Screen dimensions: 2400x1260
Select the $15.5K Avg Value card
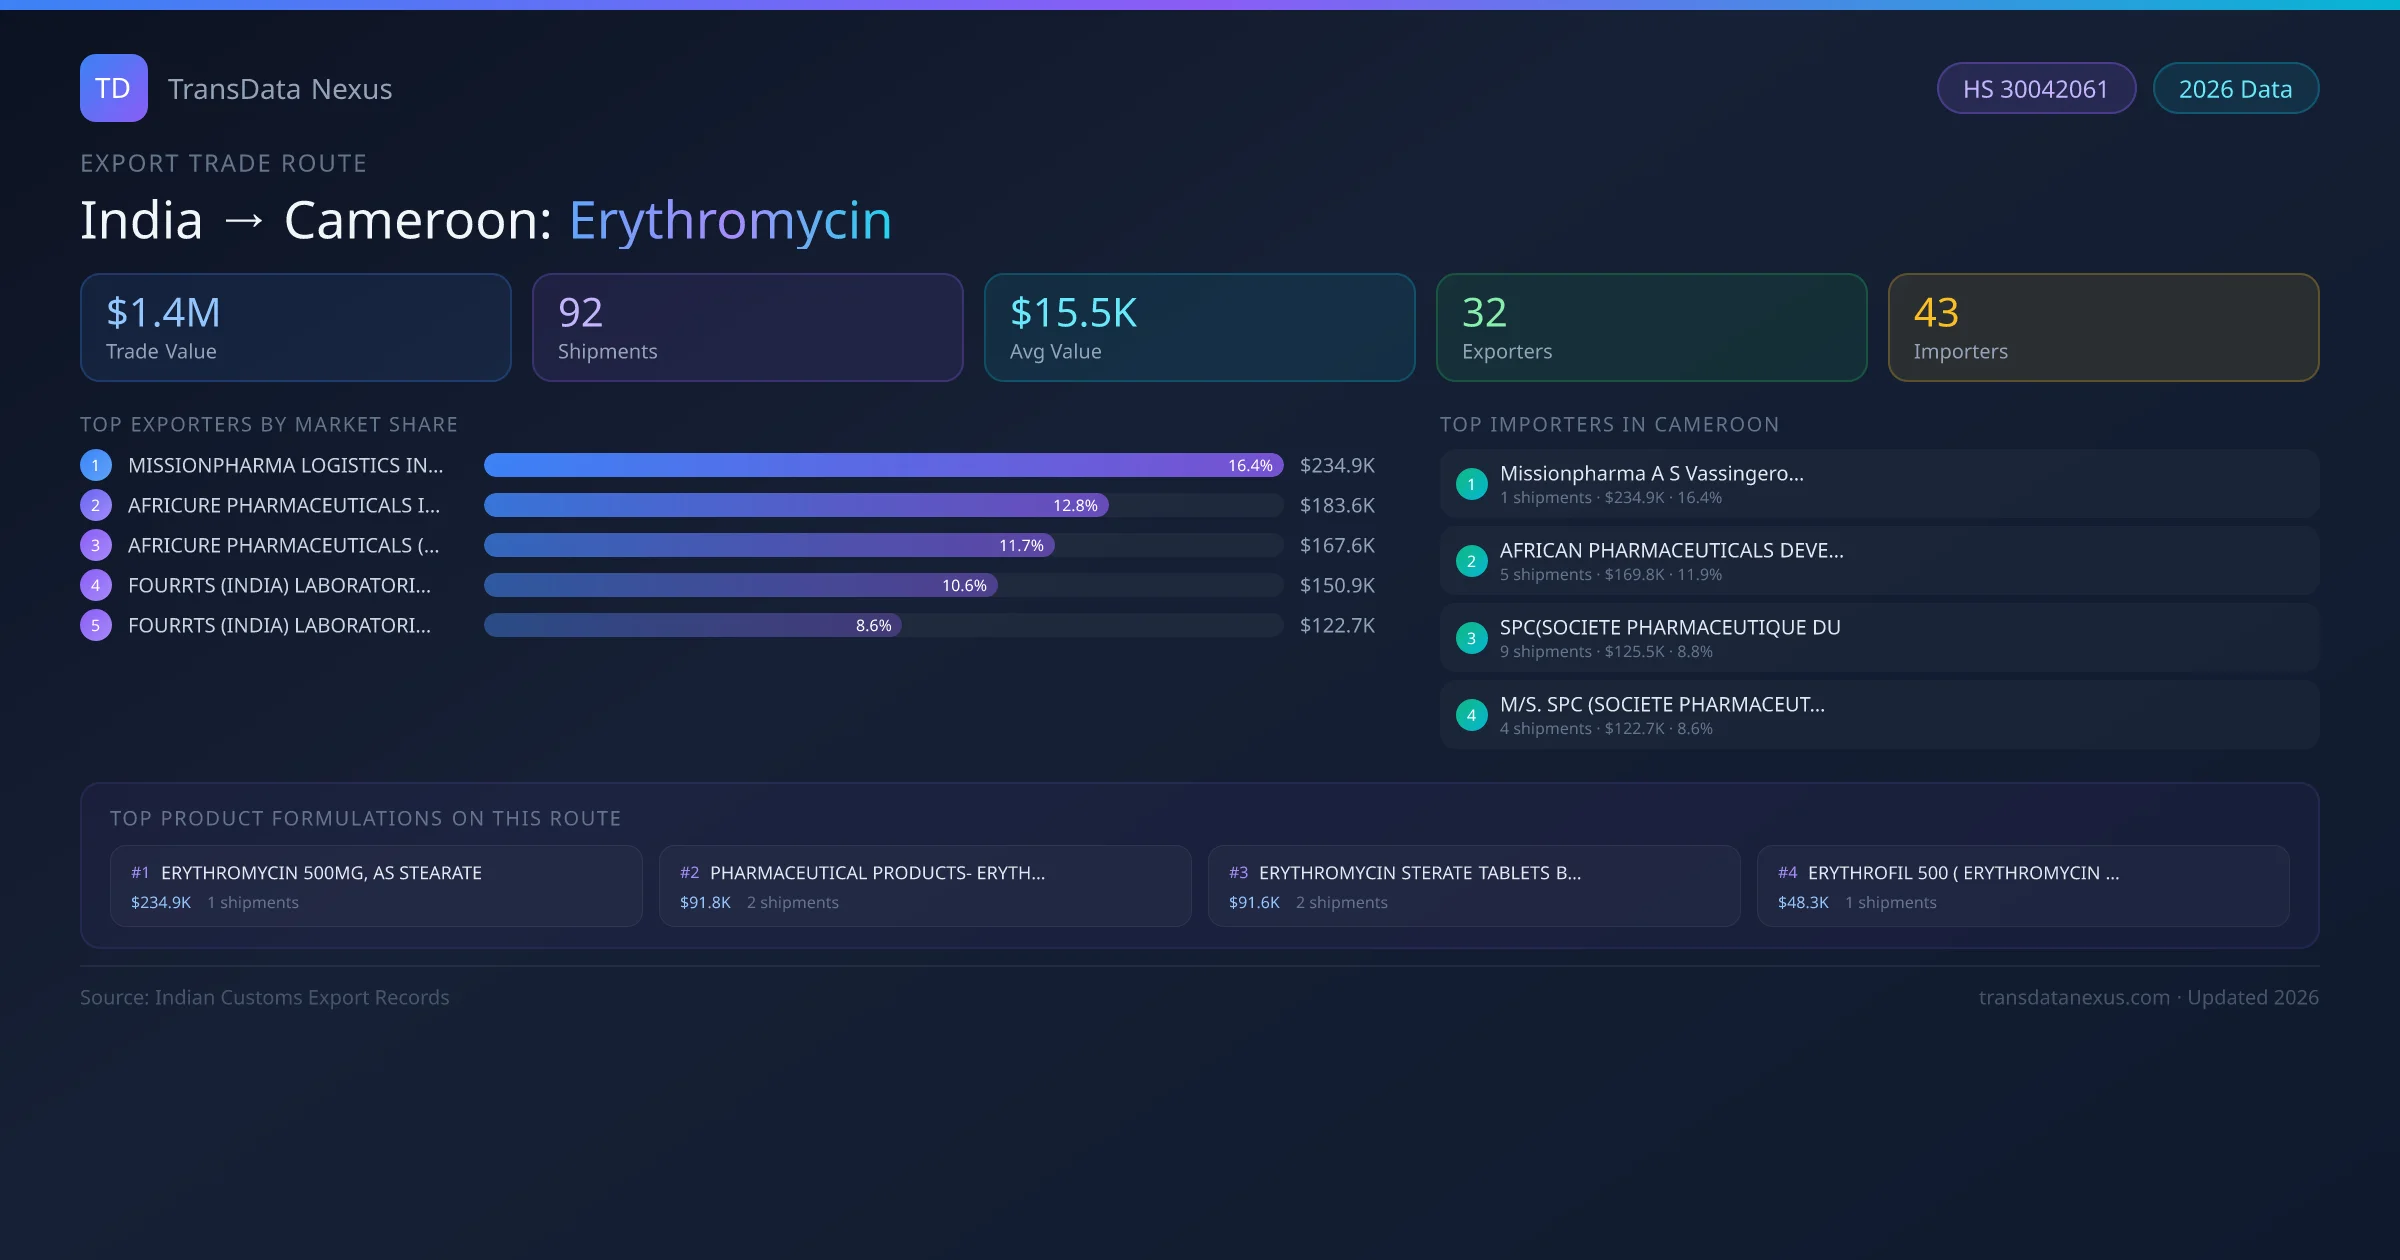click(1199, 327)
